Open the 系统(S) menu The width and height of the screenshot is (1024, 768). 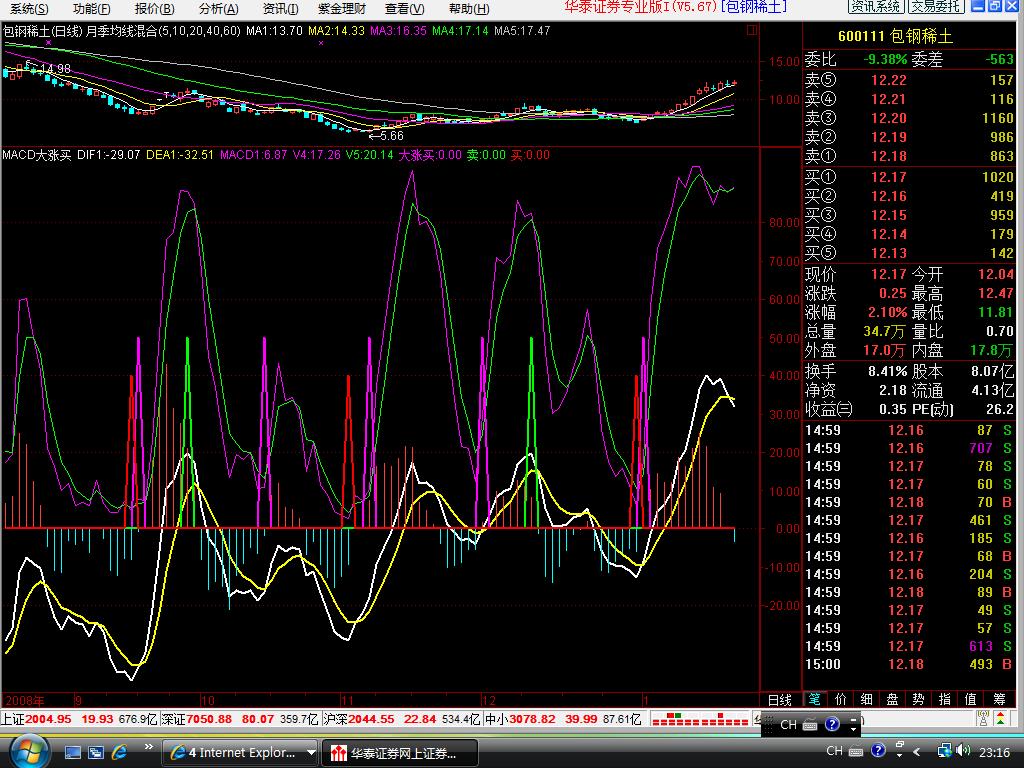pos(29,8)
